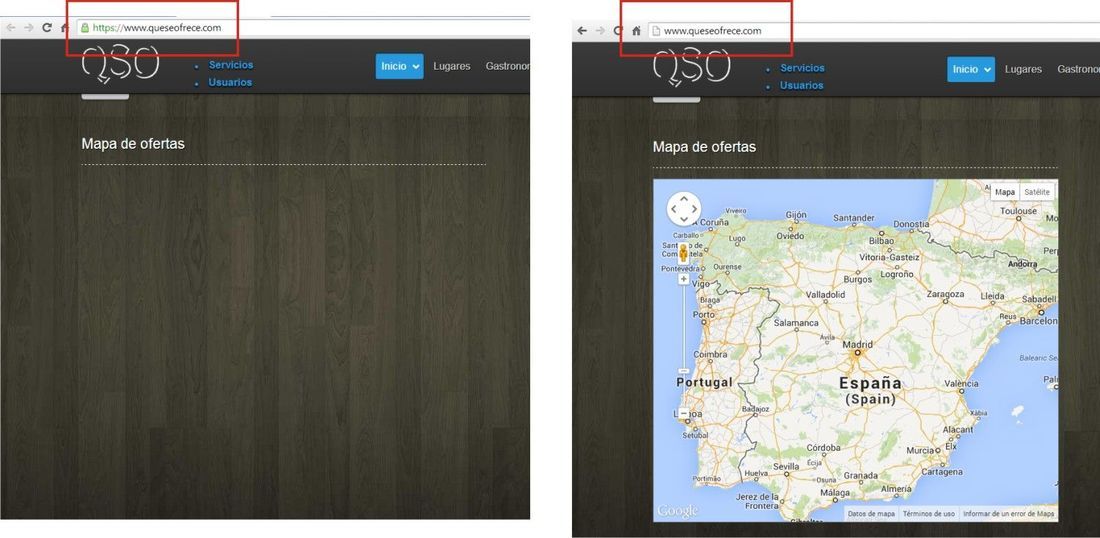Open the Usuarios link in the left browser
Viewport: 1100px width, 538px height.
pyautogui.click(x=230, y=82)
